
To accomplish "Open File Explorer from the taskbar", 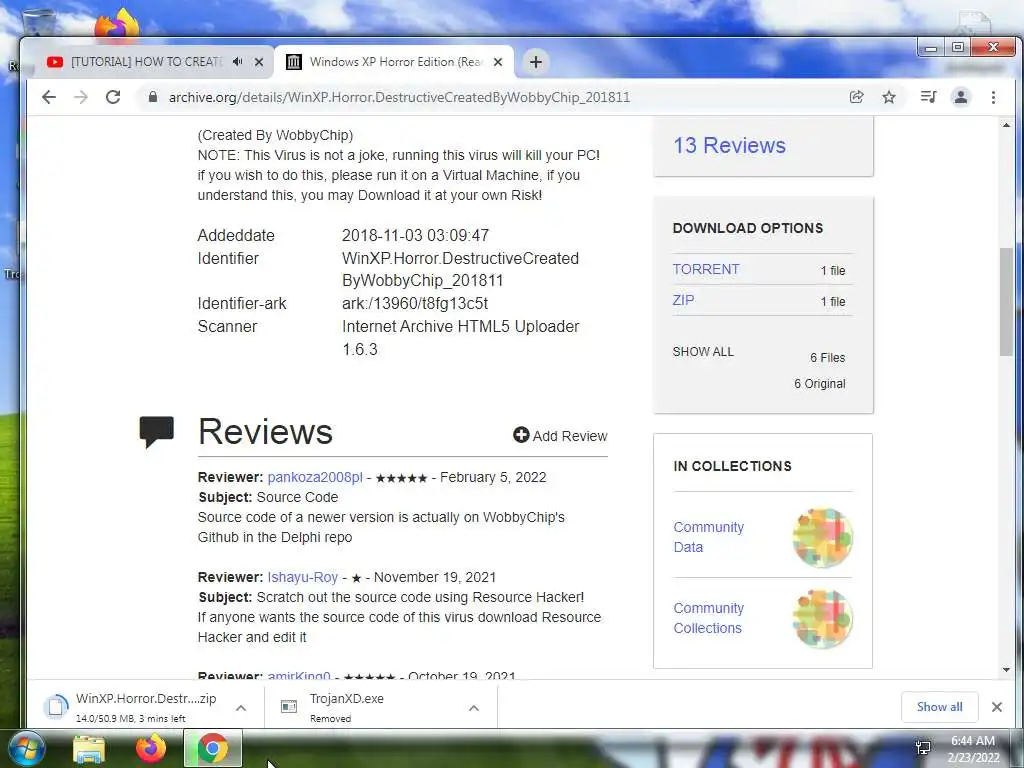I will click(89, 749).
